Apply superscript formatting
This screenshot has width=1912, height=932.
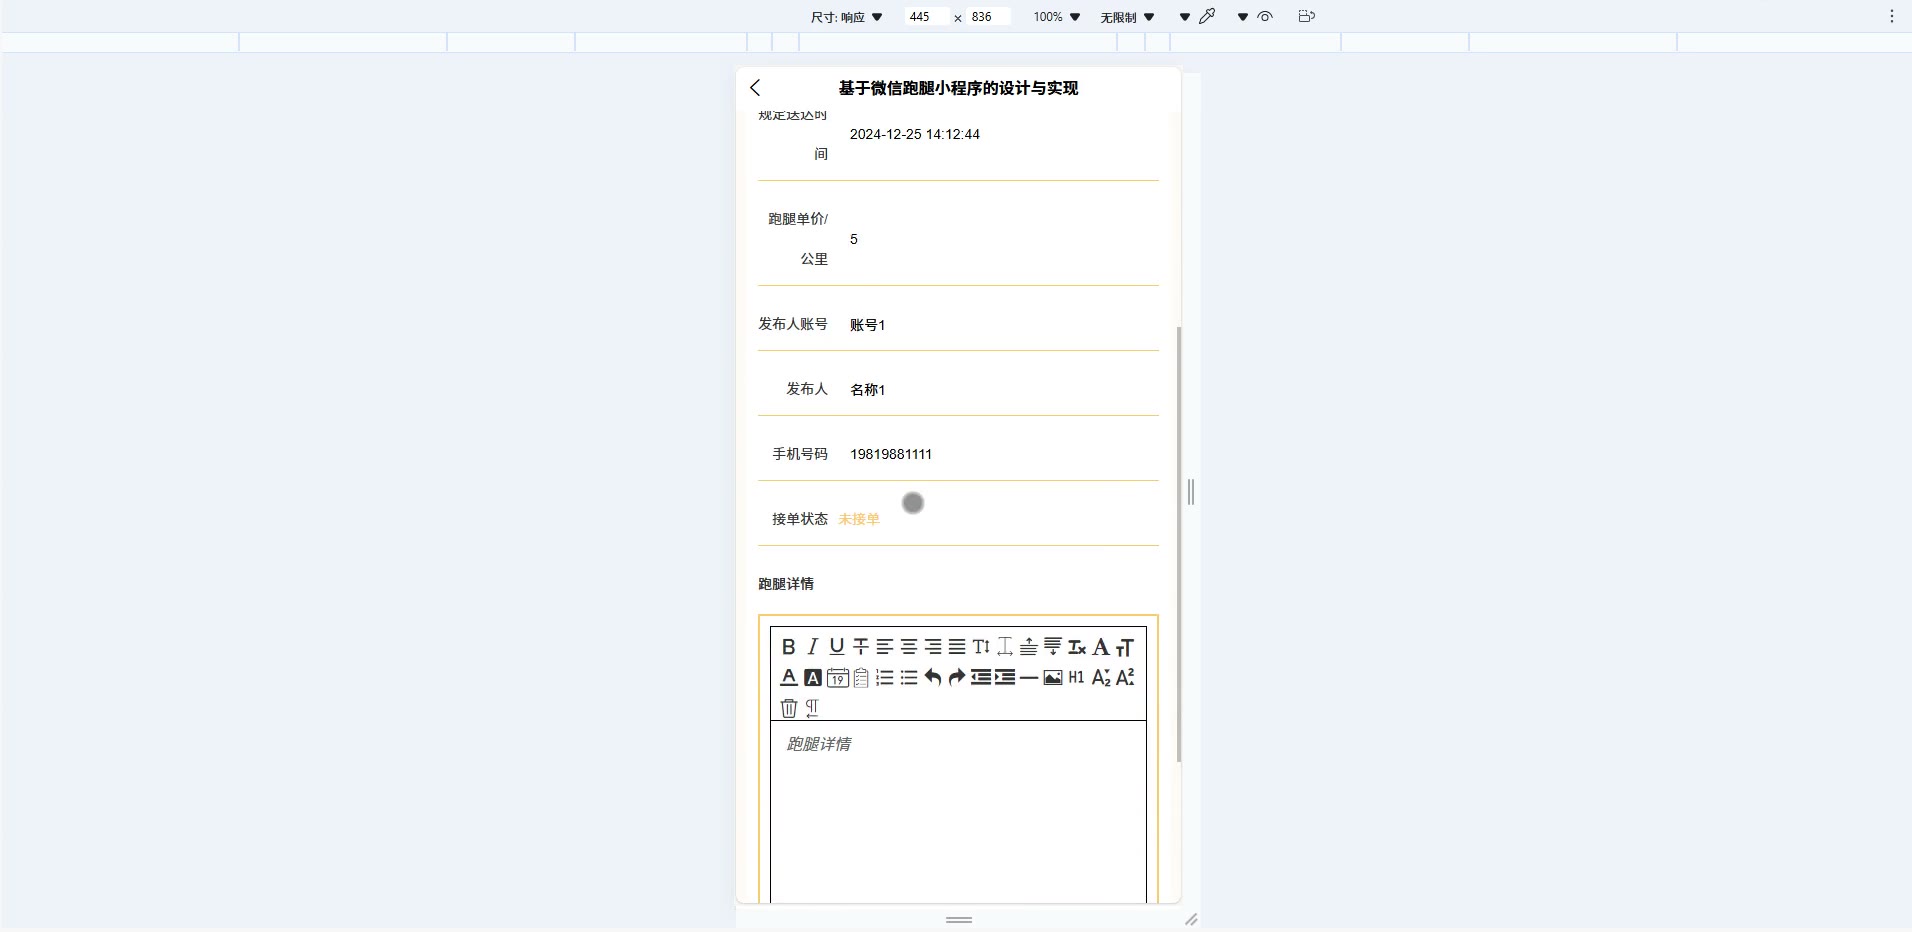click(1125, 678)
